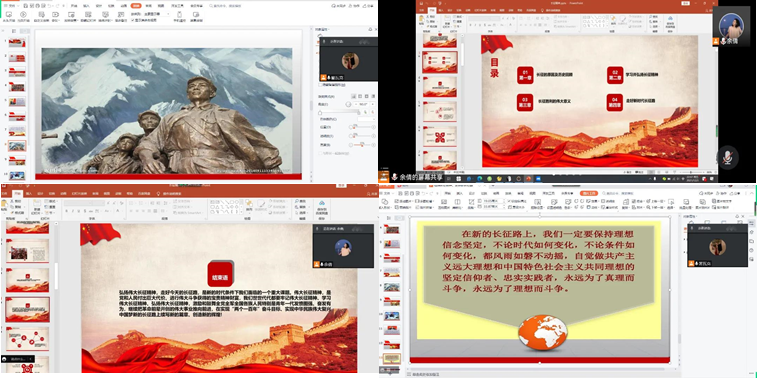The width and height of the screenshot is (757, 378).
Task: Open the display monitor dropdown in slideshow ribbon
Action: click(155, 14)
